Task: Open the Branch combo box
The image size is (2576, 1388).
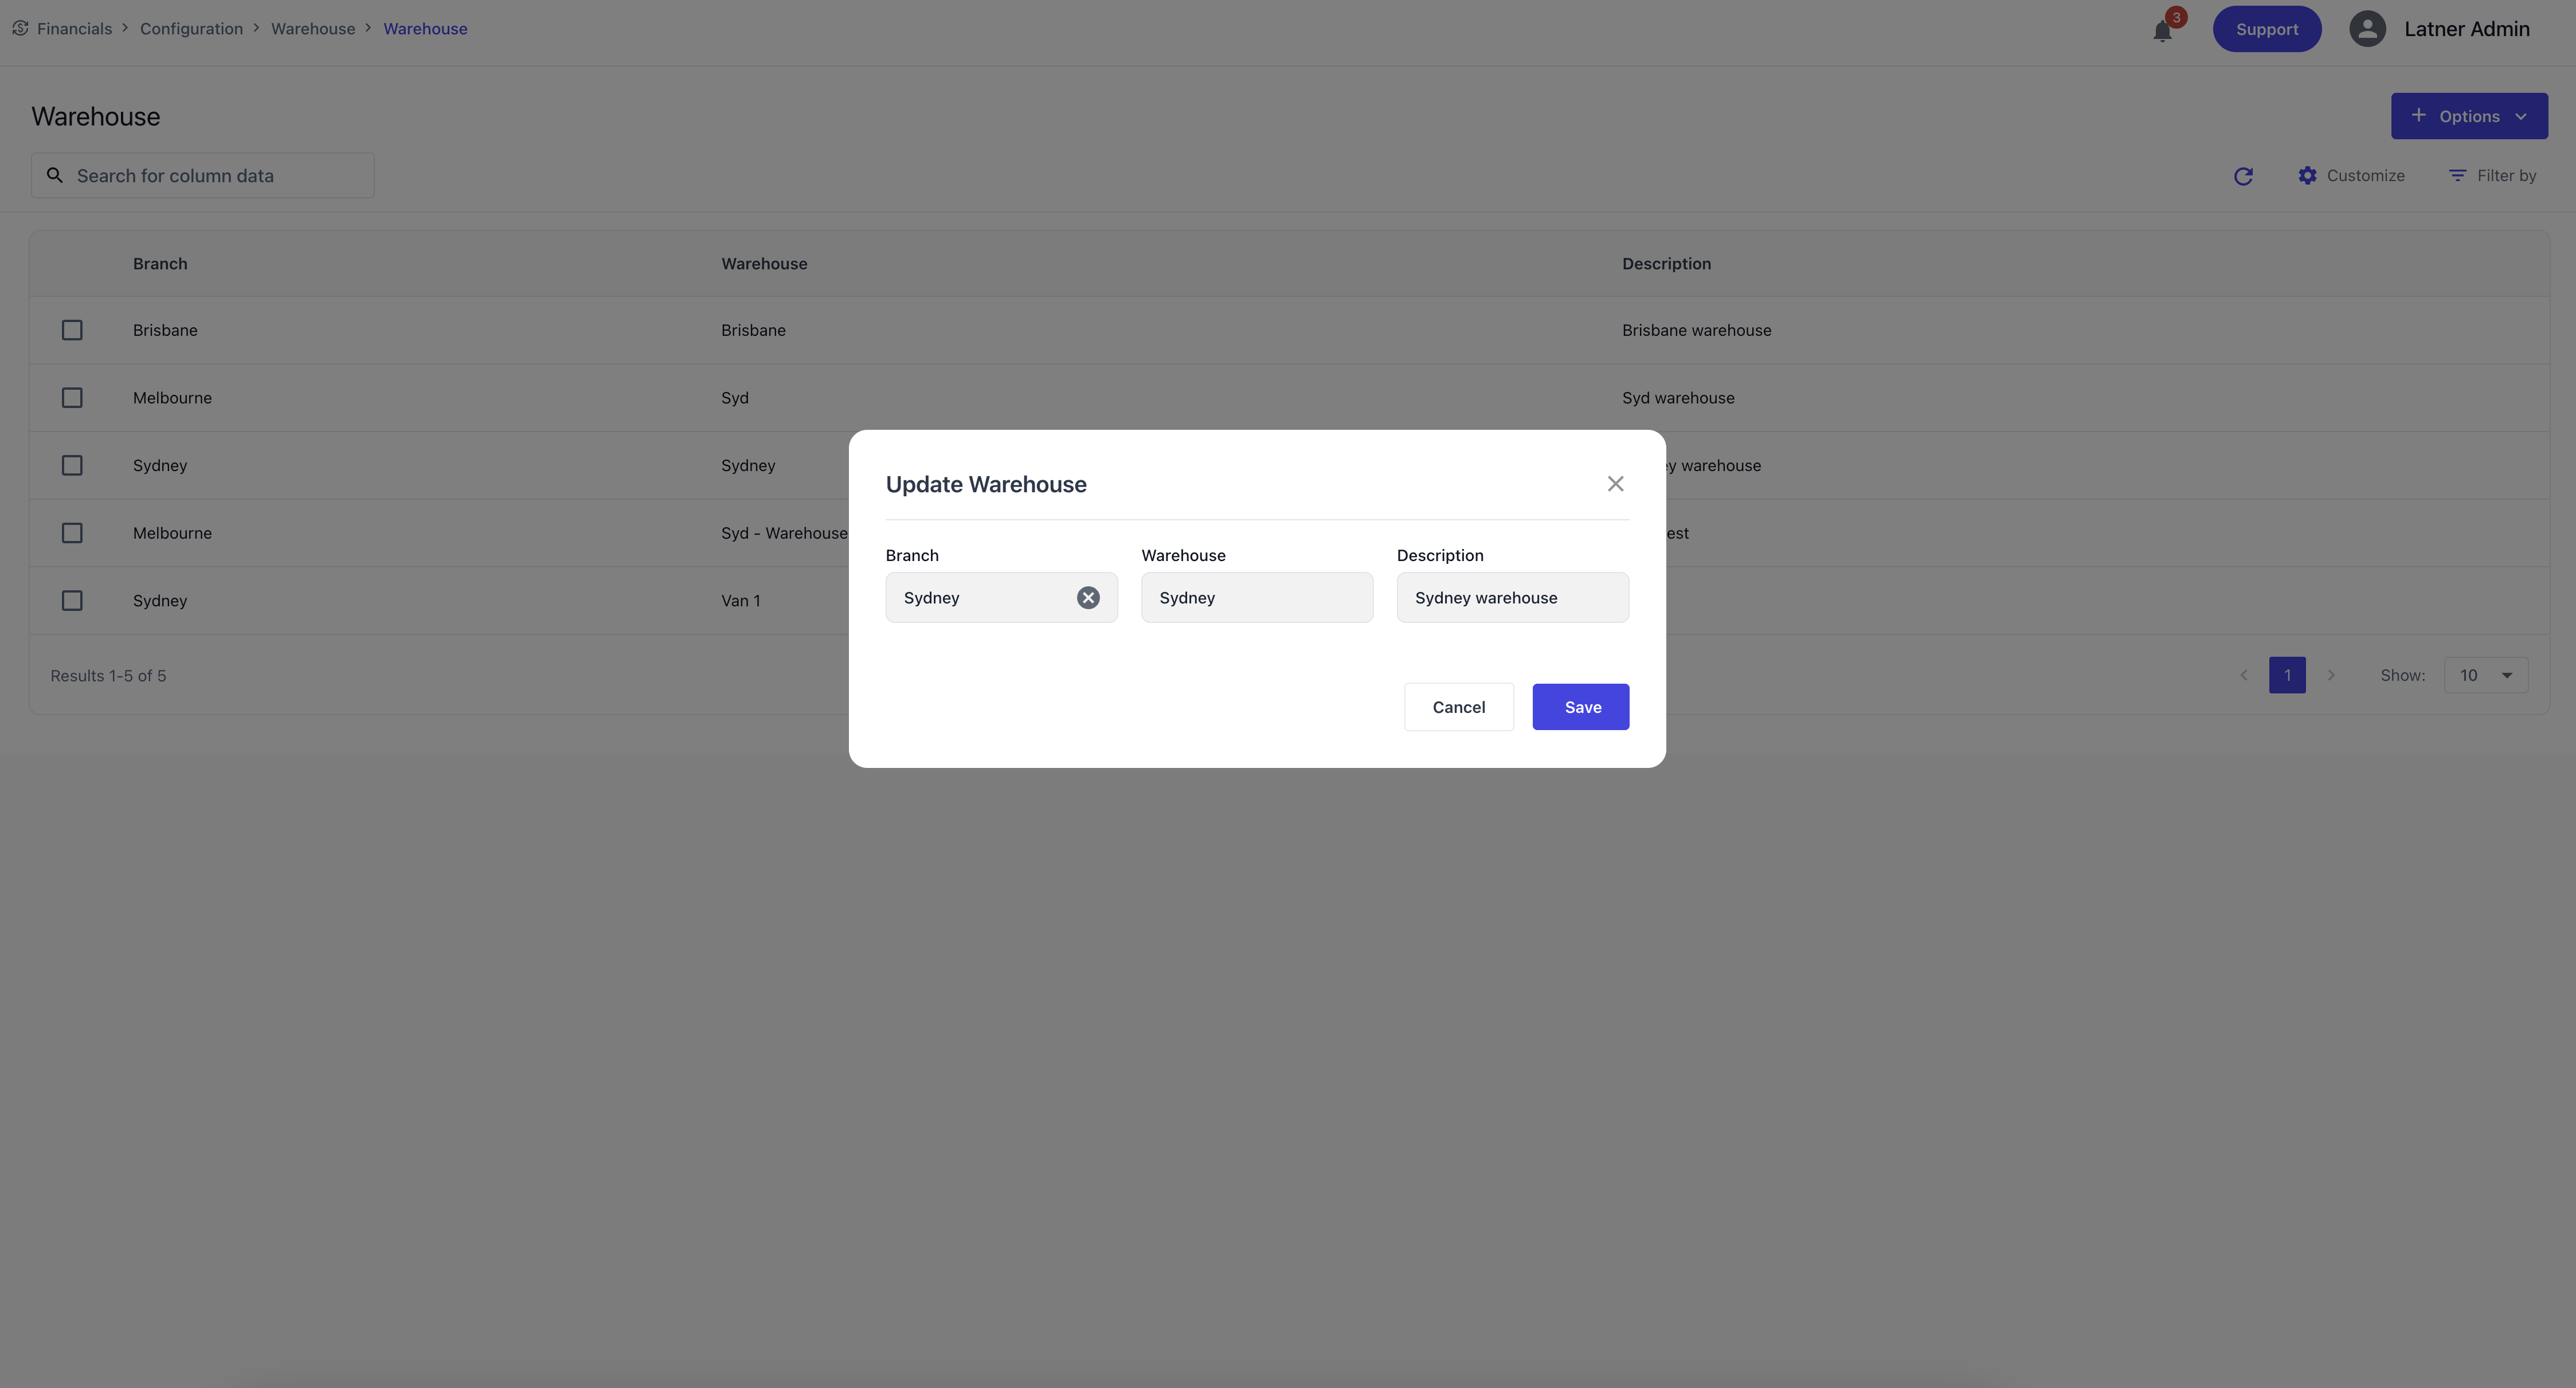Action: [980, 597]
